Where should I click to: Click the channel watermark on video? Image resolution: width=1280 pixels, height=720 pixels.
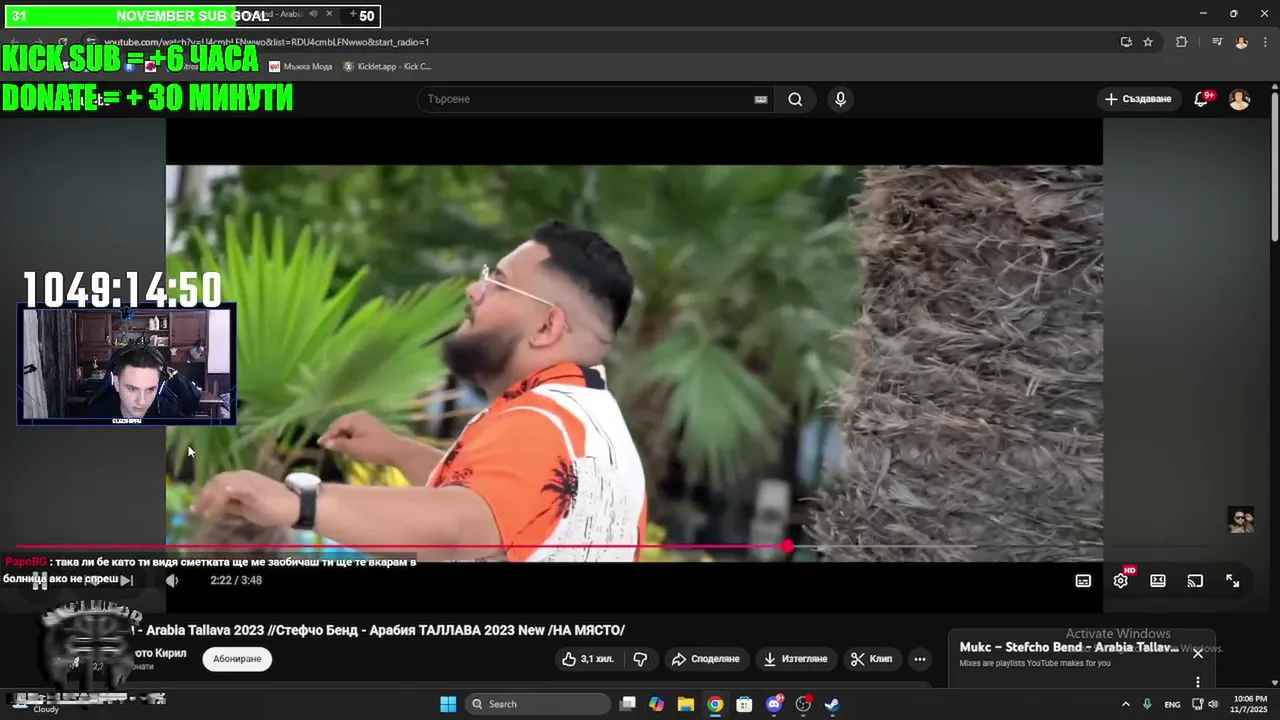[1241, 520]
